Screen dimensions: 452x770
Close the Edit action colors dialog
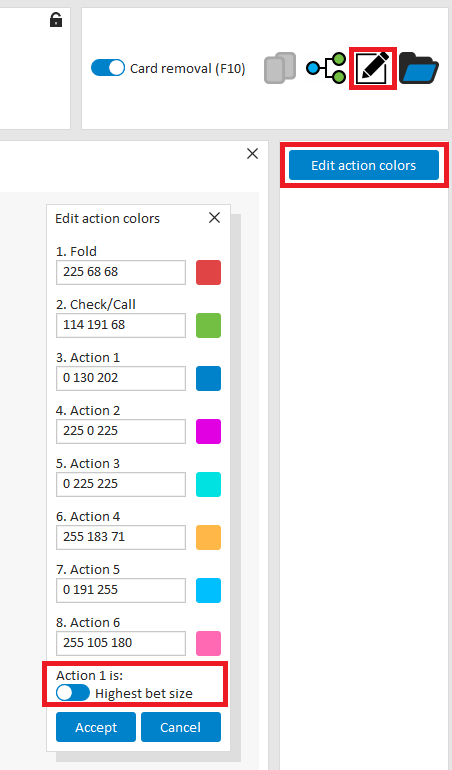click(x=214, y=218)
